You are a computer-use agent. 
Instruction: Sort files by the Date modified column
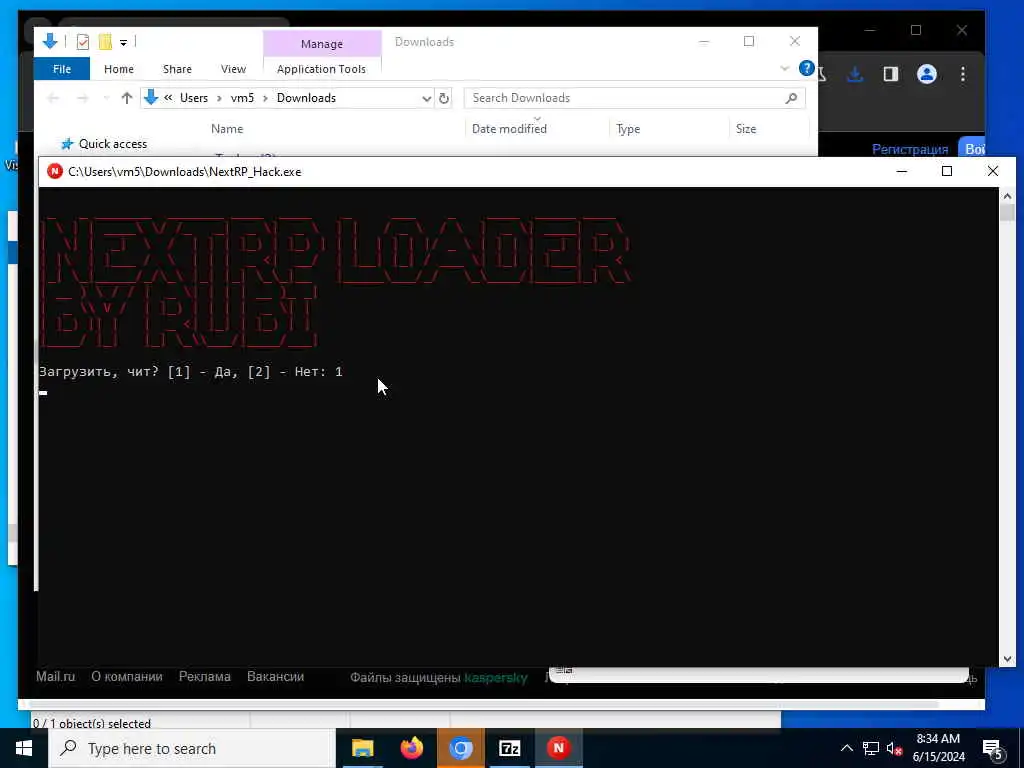pyautogui.click(x=509, y=129)
